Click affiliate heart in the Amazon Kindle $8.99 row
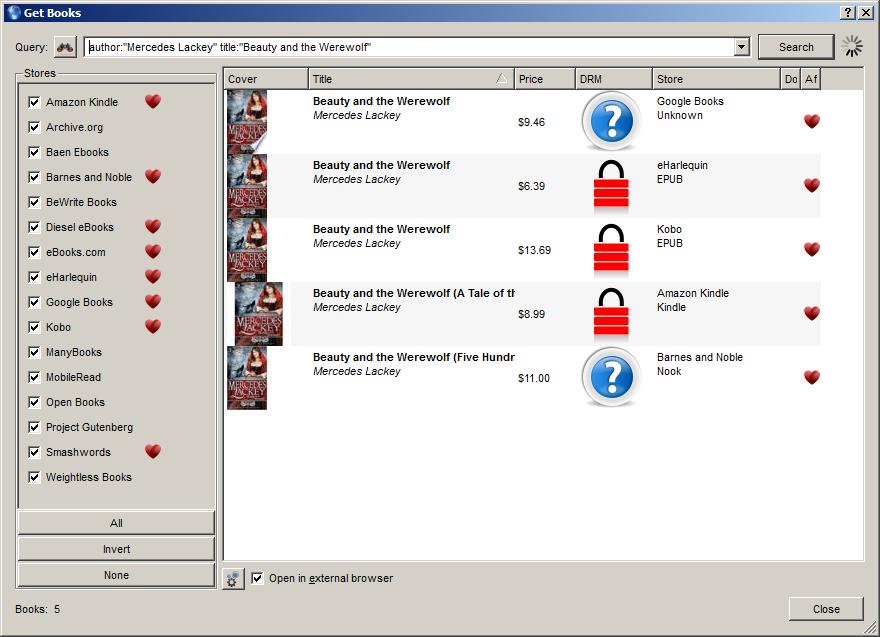 tap(812, 313)
